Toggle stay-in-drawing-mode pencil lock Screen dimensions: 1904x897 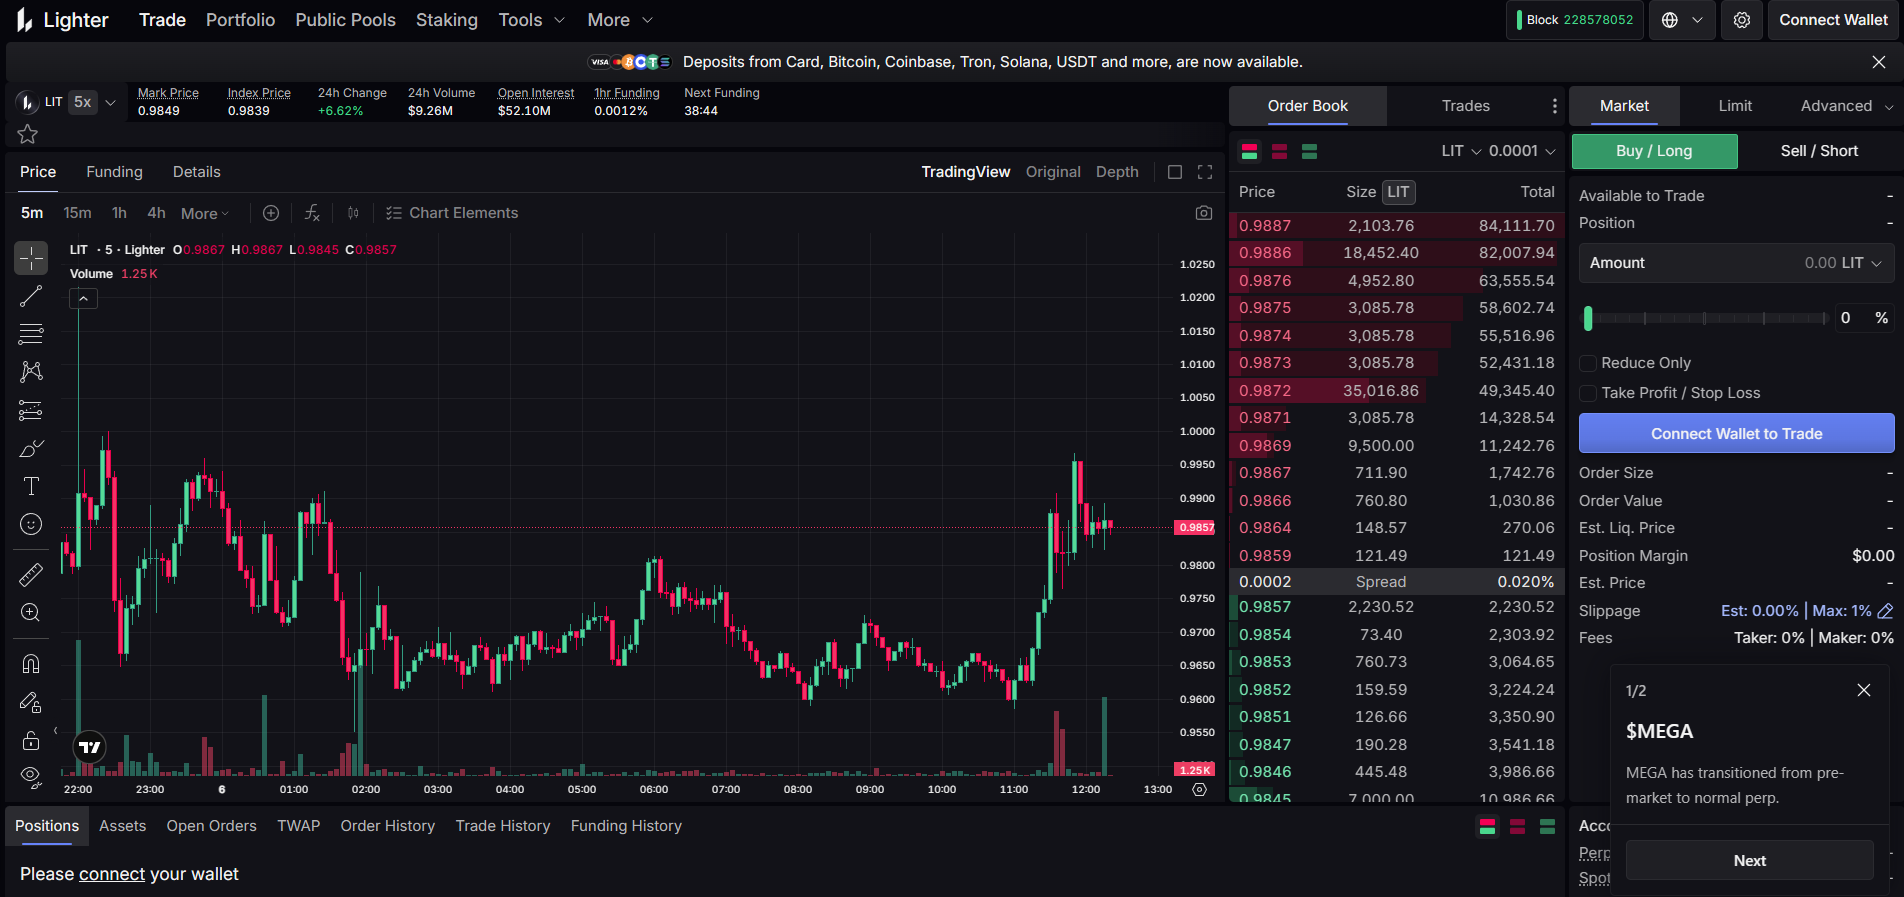pyautogui.click(x=31, y=702)
